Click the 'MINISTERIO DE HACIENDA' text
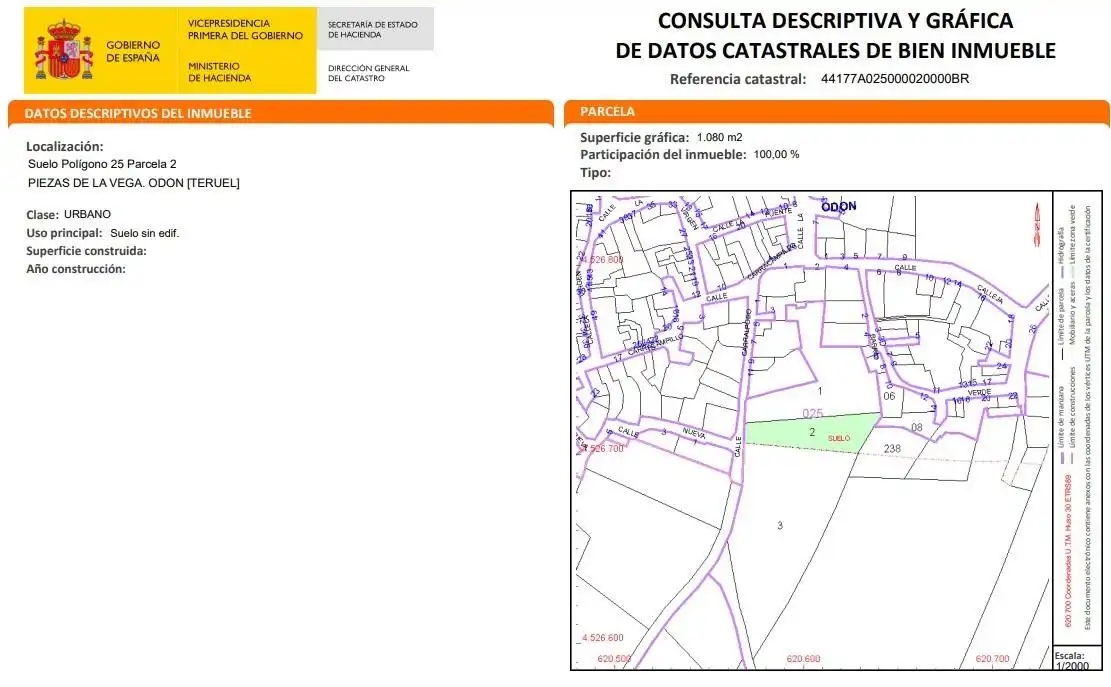 click(220, 72)
